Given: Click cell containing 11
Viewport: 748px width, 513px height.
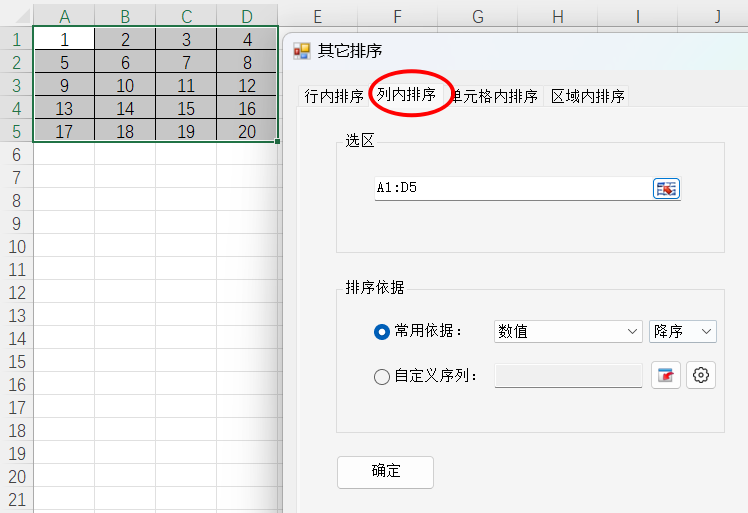Looking at the screenshot, I should (x=186, y=85).
